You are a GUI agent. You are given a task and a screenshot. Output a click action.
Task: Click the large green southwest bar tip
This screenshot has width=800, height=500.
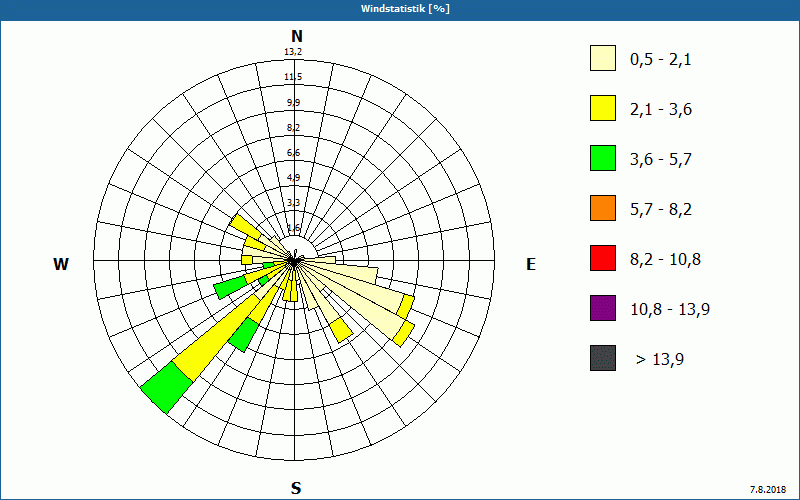pyautogui.click(x=167, y=390)
